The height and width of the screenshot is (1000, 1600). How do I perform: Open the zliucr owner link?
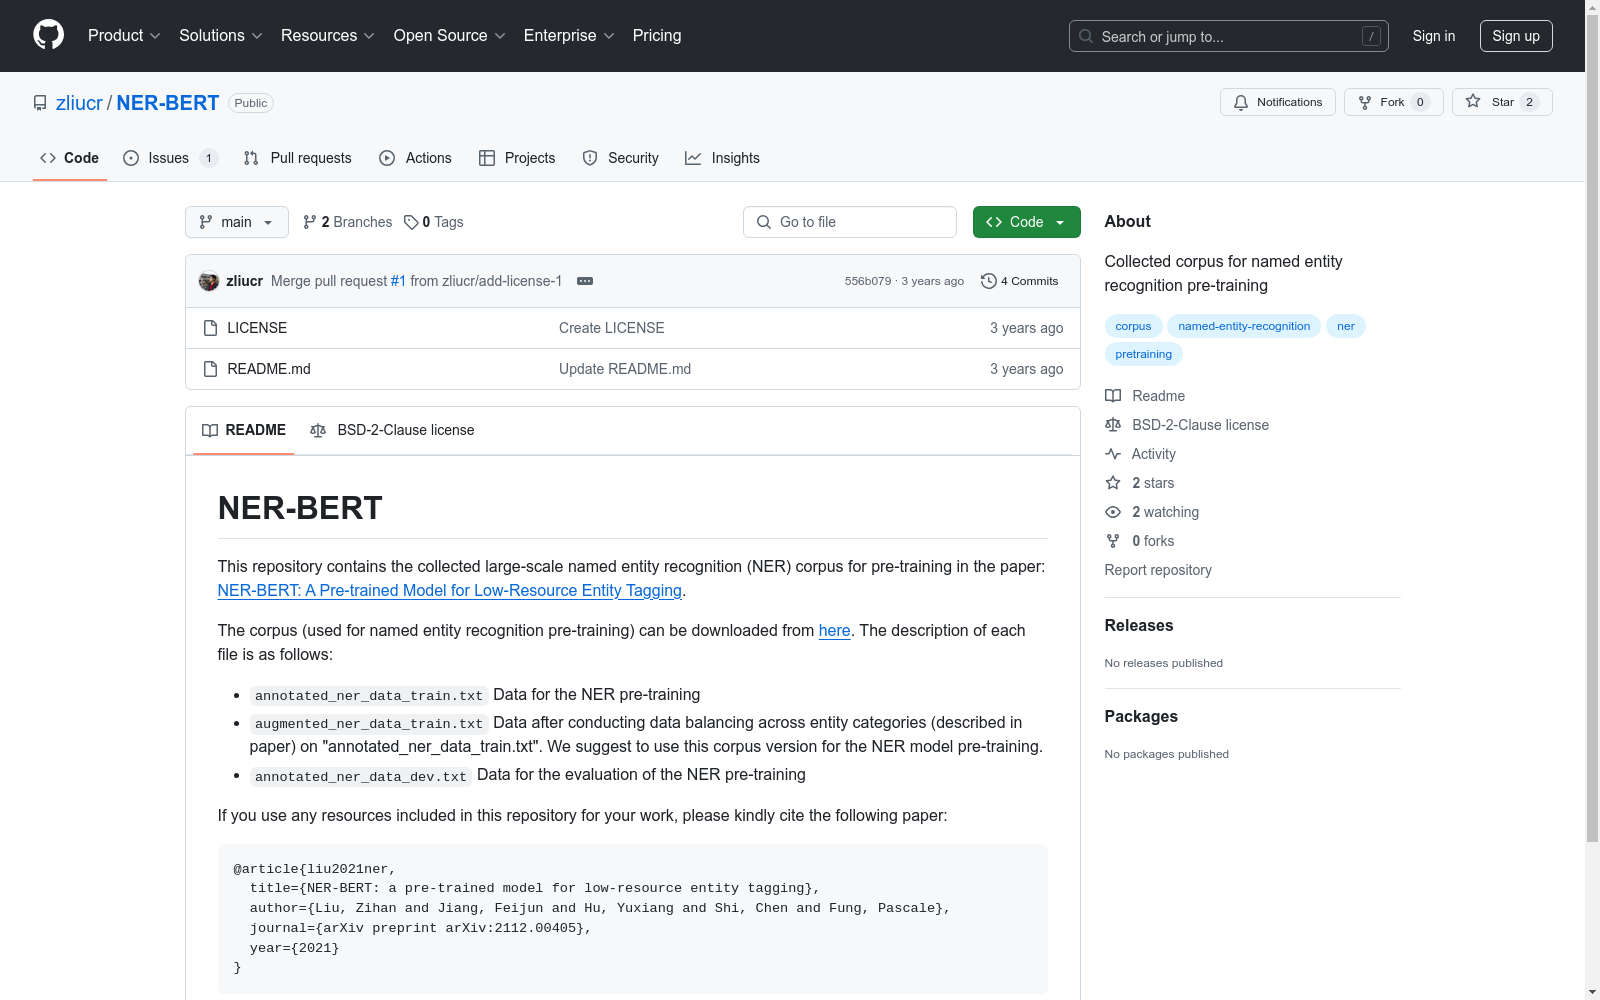(x=79, y=103)
